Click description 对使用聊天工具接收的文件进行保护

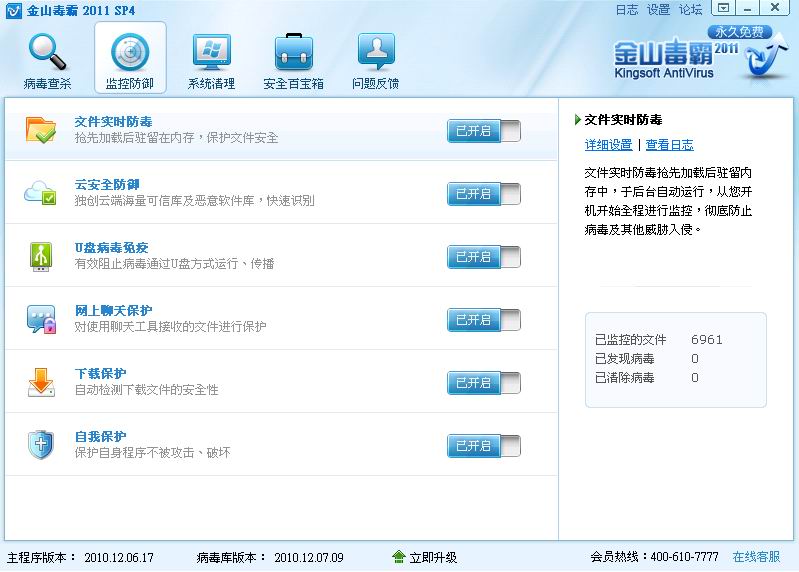click(170, 327)
